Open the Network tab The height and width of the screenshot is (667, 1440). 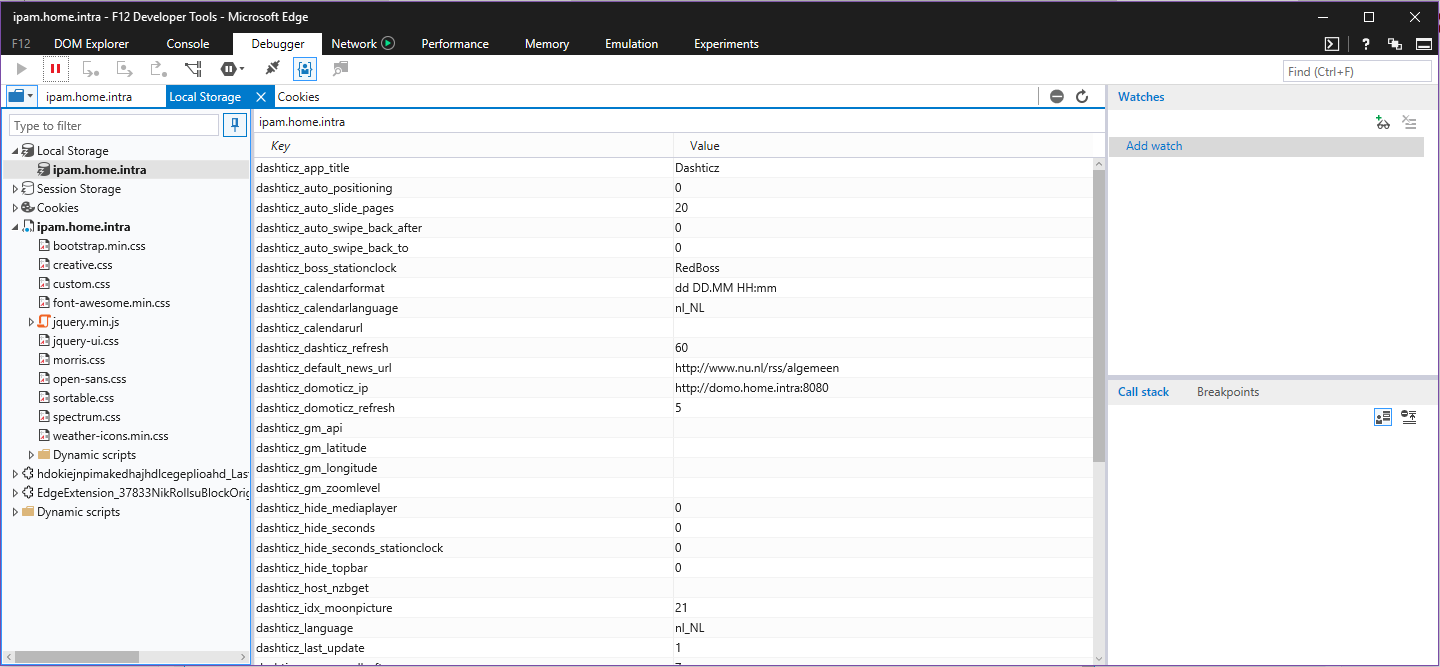(x=354, y=44)
